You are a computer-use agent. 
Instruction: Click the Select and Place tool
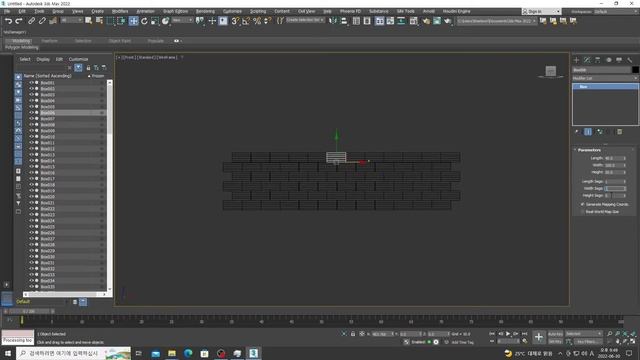click(165, 21)
